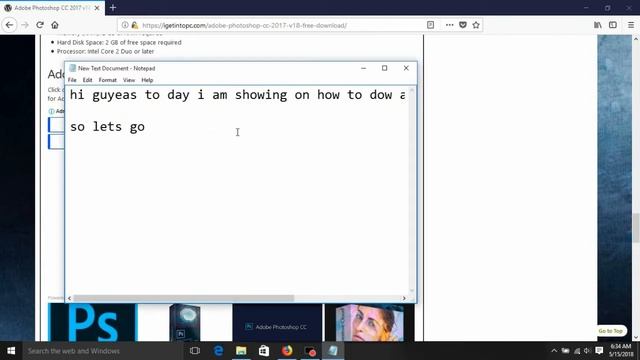Image resolution: width=640 pixels, height=360 pixels.
Task: Select the Adobe Photoshop CC 2017 tab
Action: (52, 8)
